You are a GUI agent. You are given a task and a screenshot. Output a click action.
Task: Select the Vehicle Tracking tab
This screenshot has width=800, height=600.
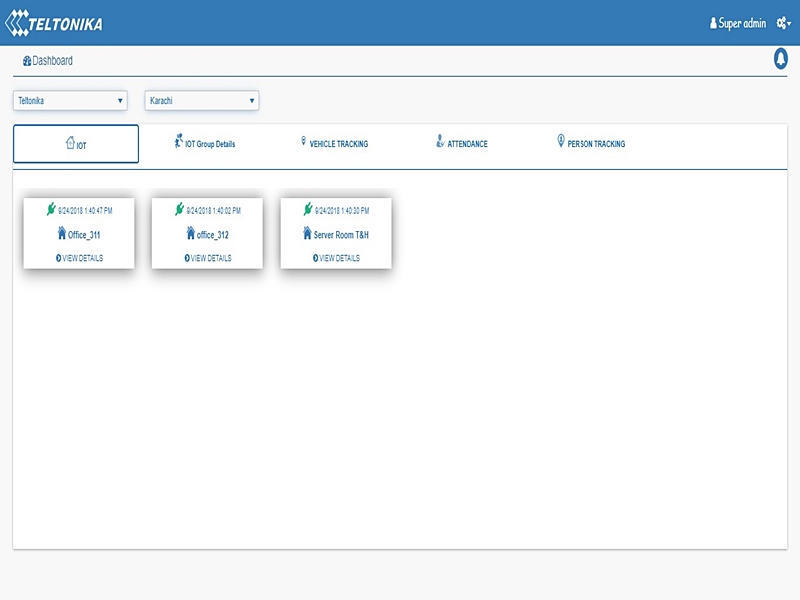334,144
